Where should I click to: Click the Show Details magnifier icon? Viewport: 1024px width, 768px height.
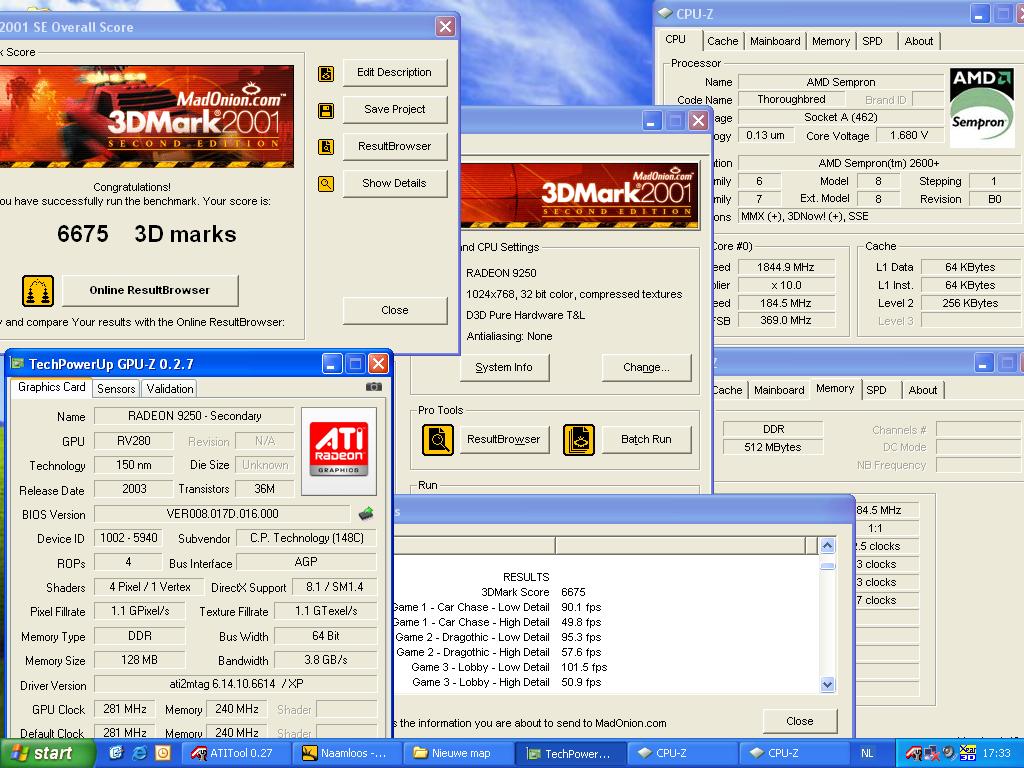326,184
